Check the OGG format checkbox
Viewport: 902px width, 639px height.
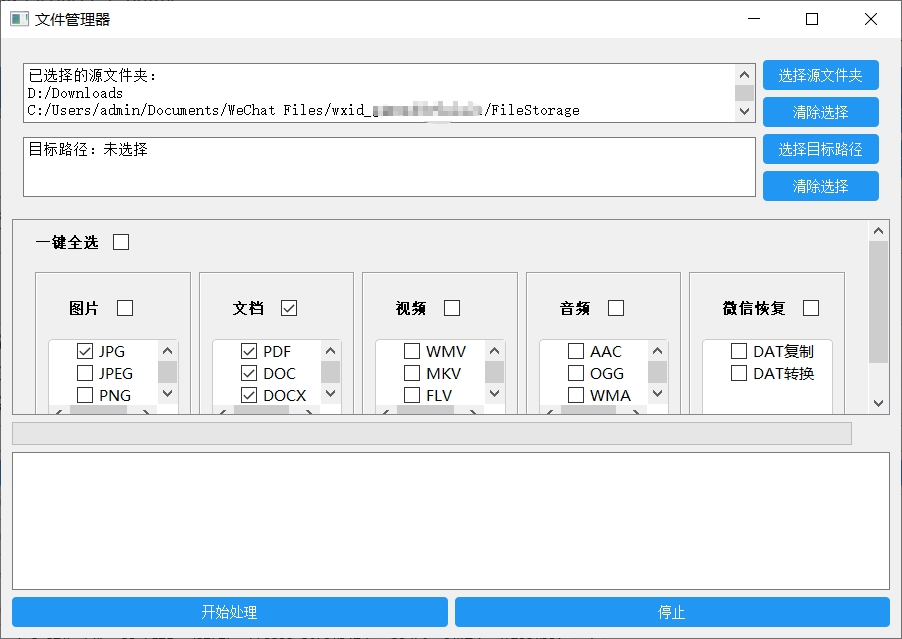(x=575, y=373)
